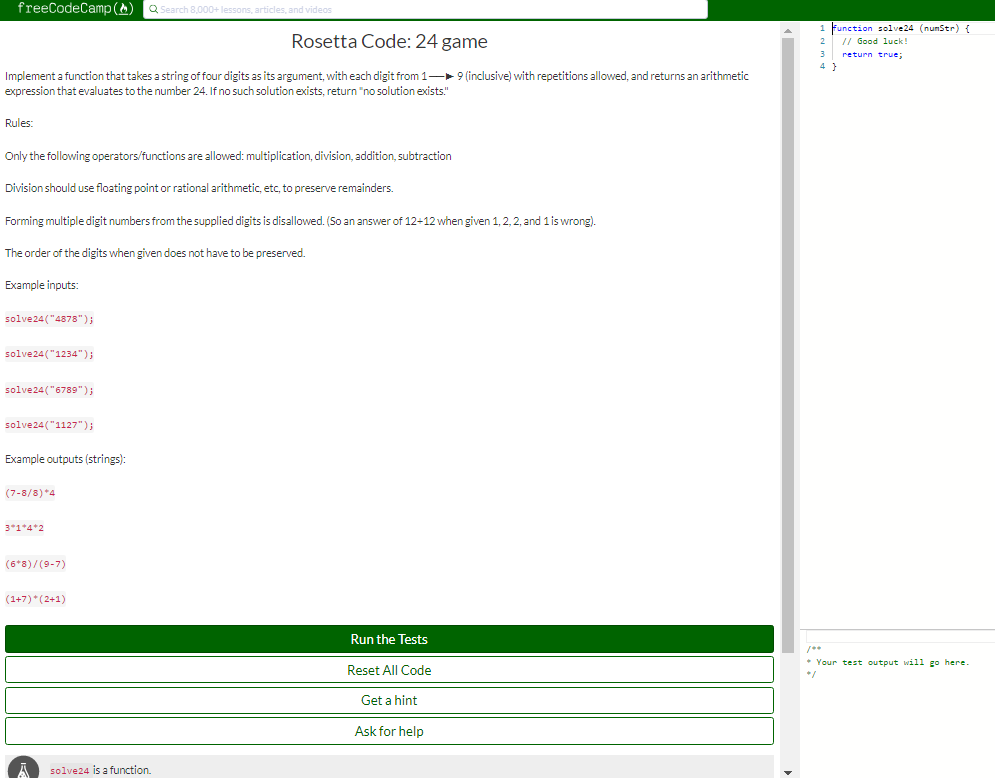
Task: Click the test output console text
Action: (x=888, y=662)
